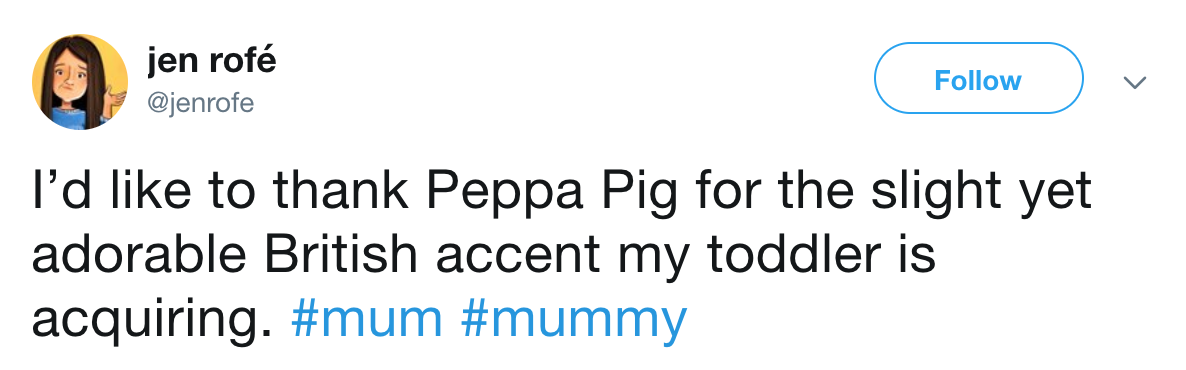Open jen rofé's profile picture avatar
The image size is (1186, 370).
79,82
